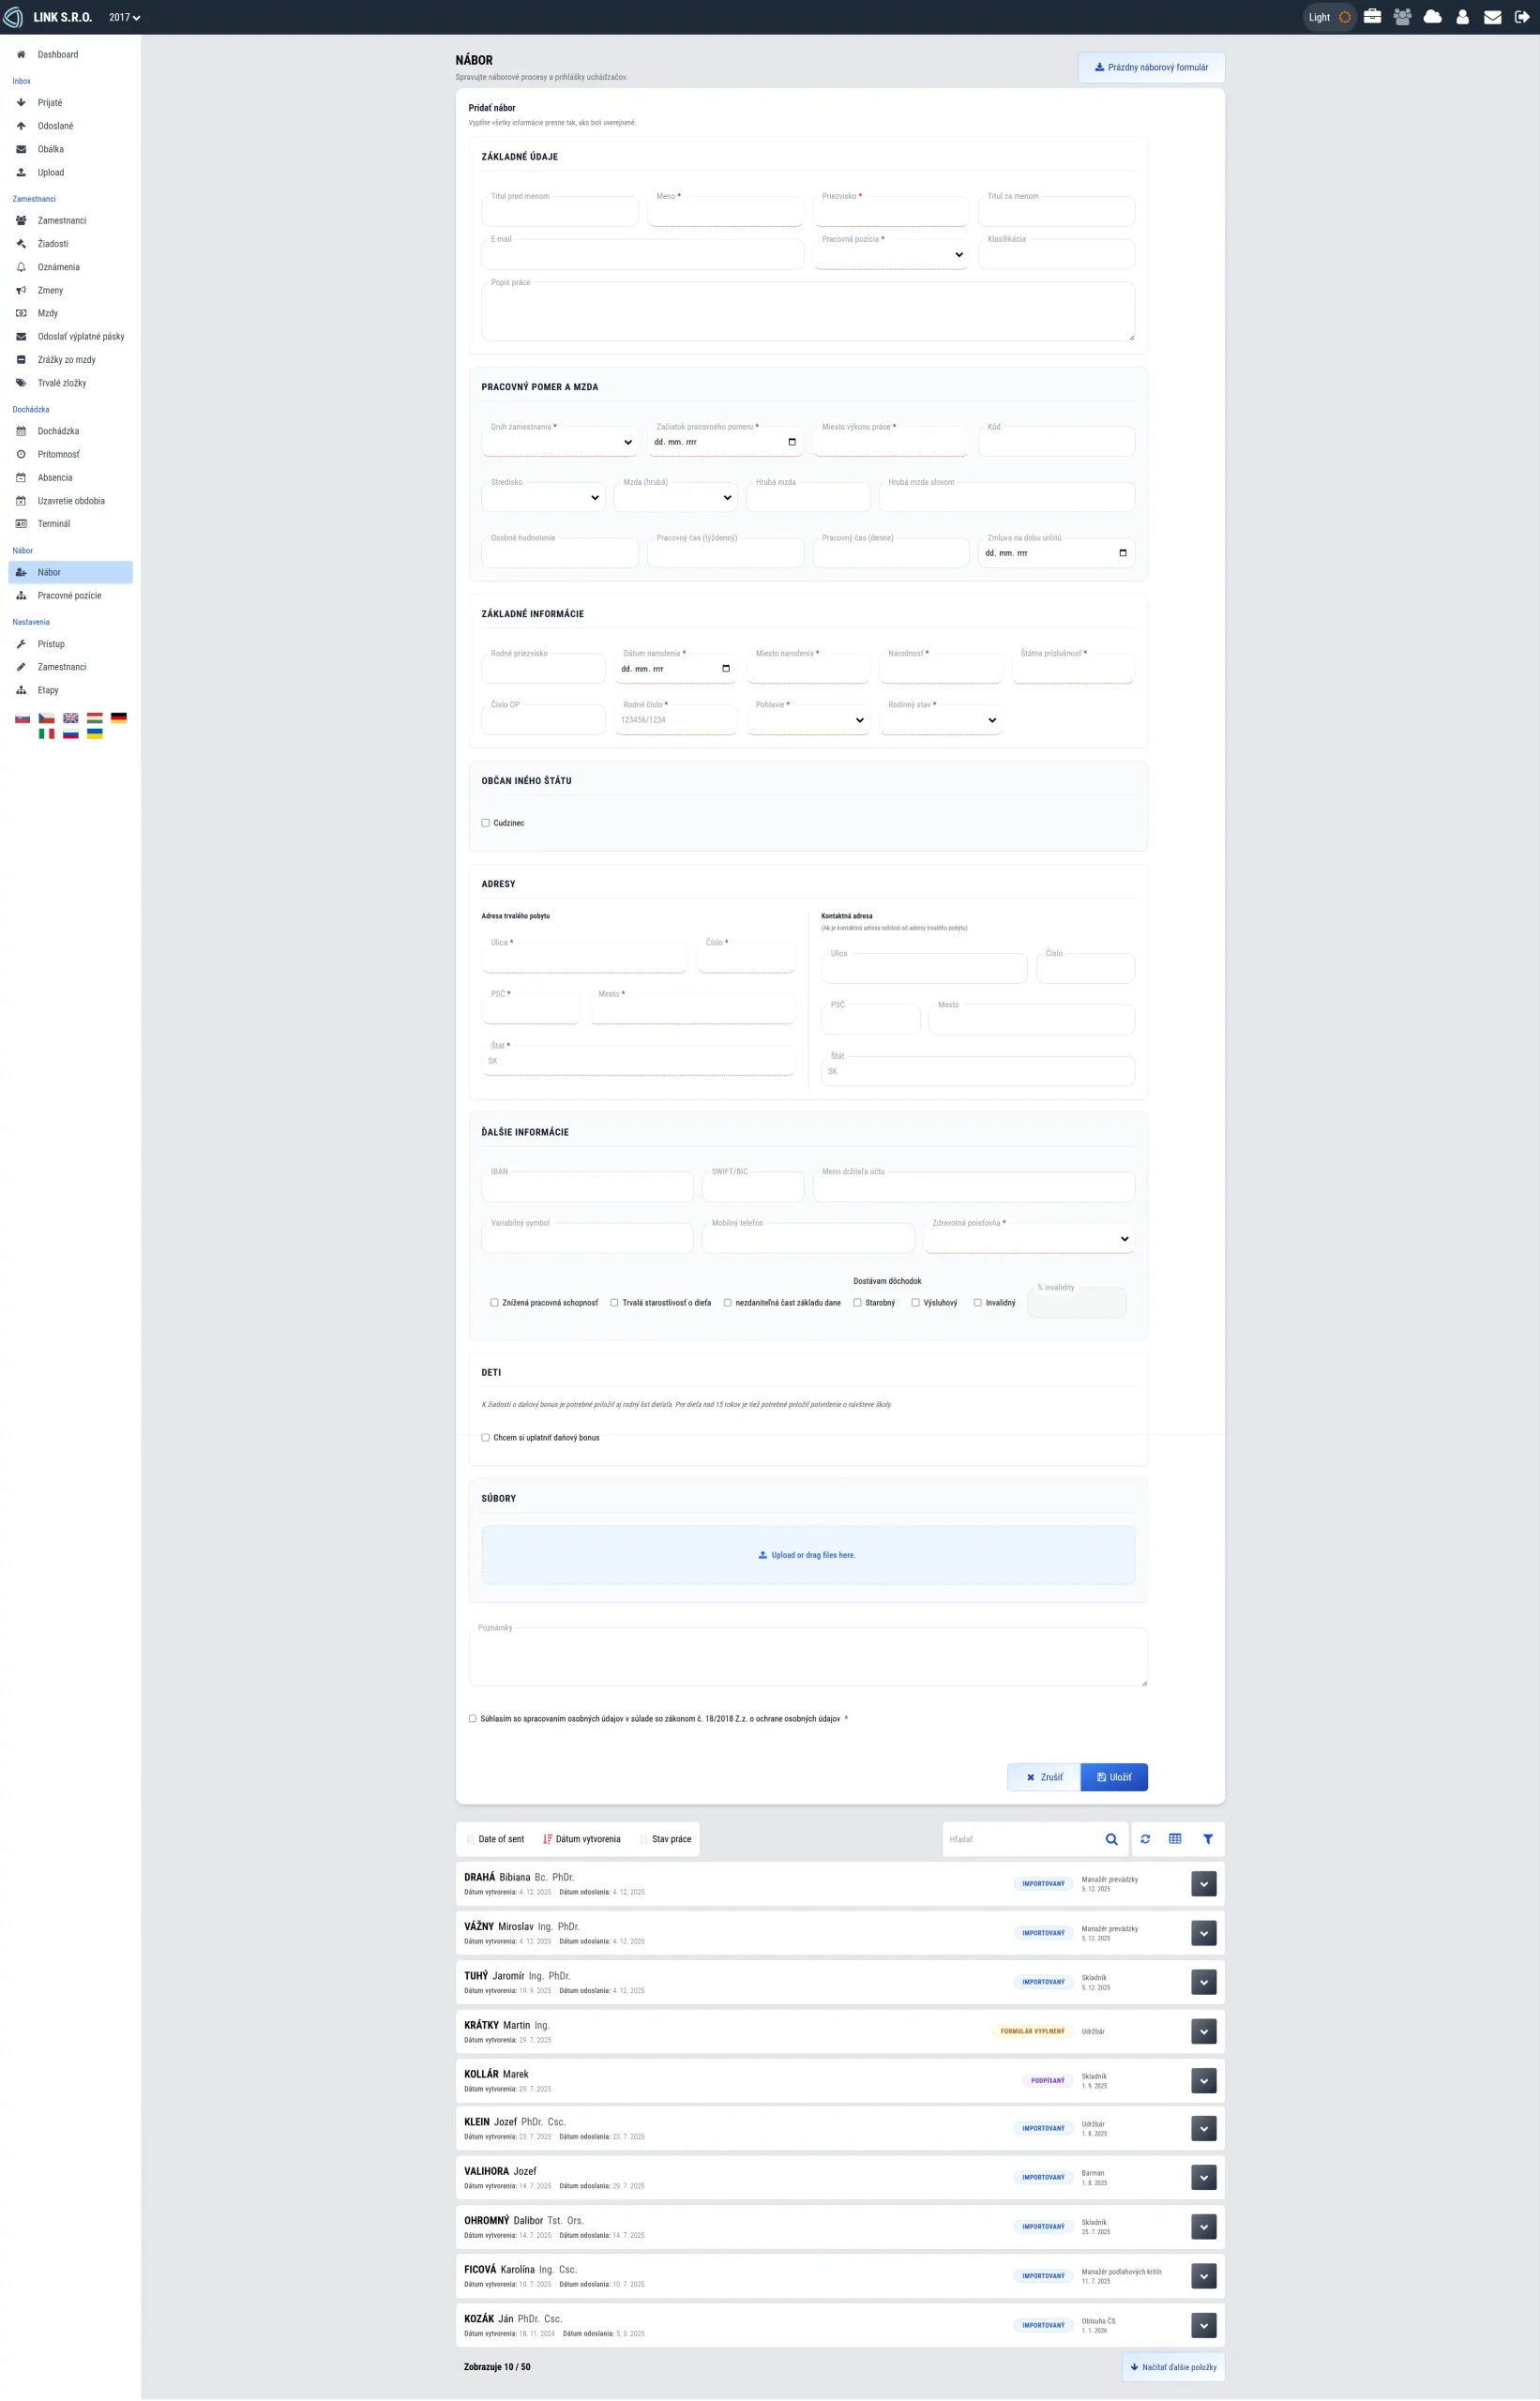Open the cloud icon in header

1432,17
